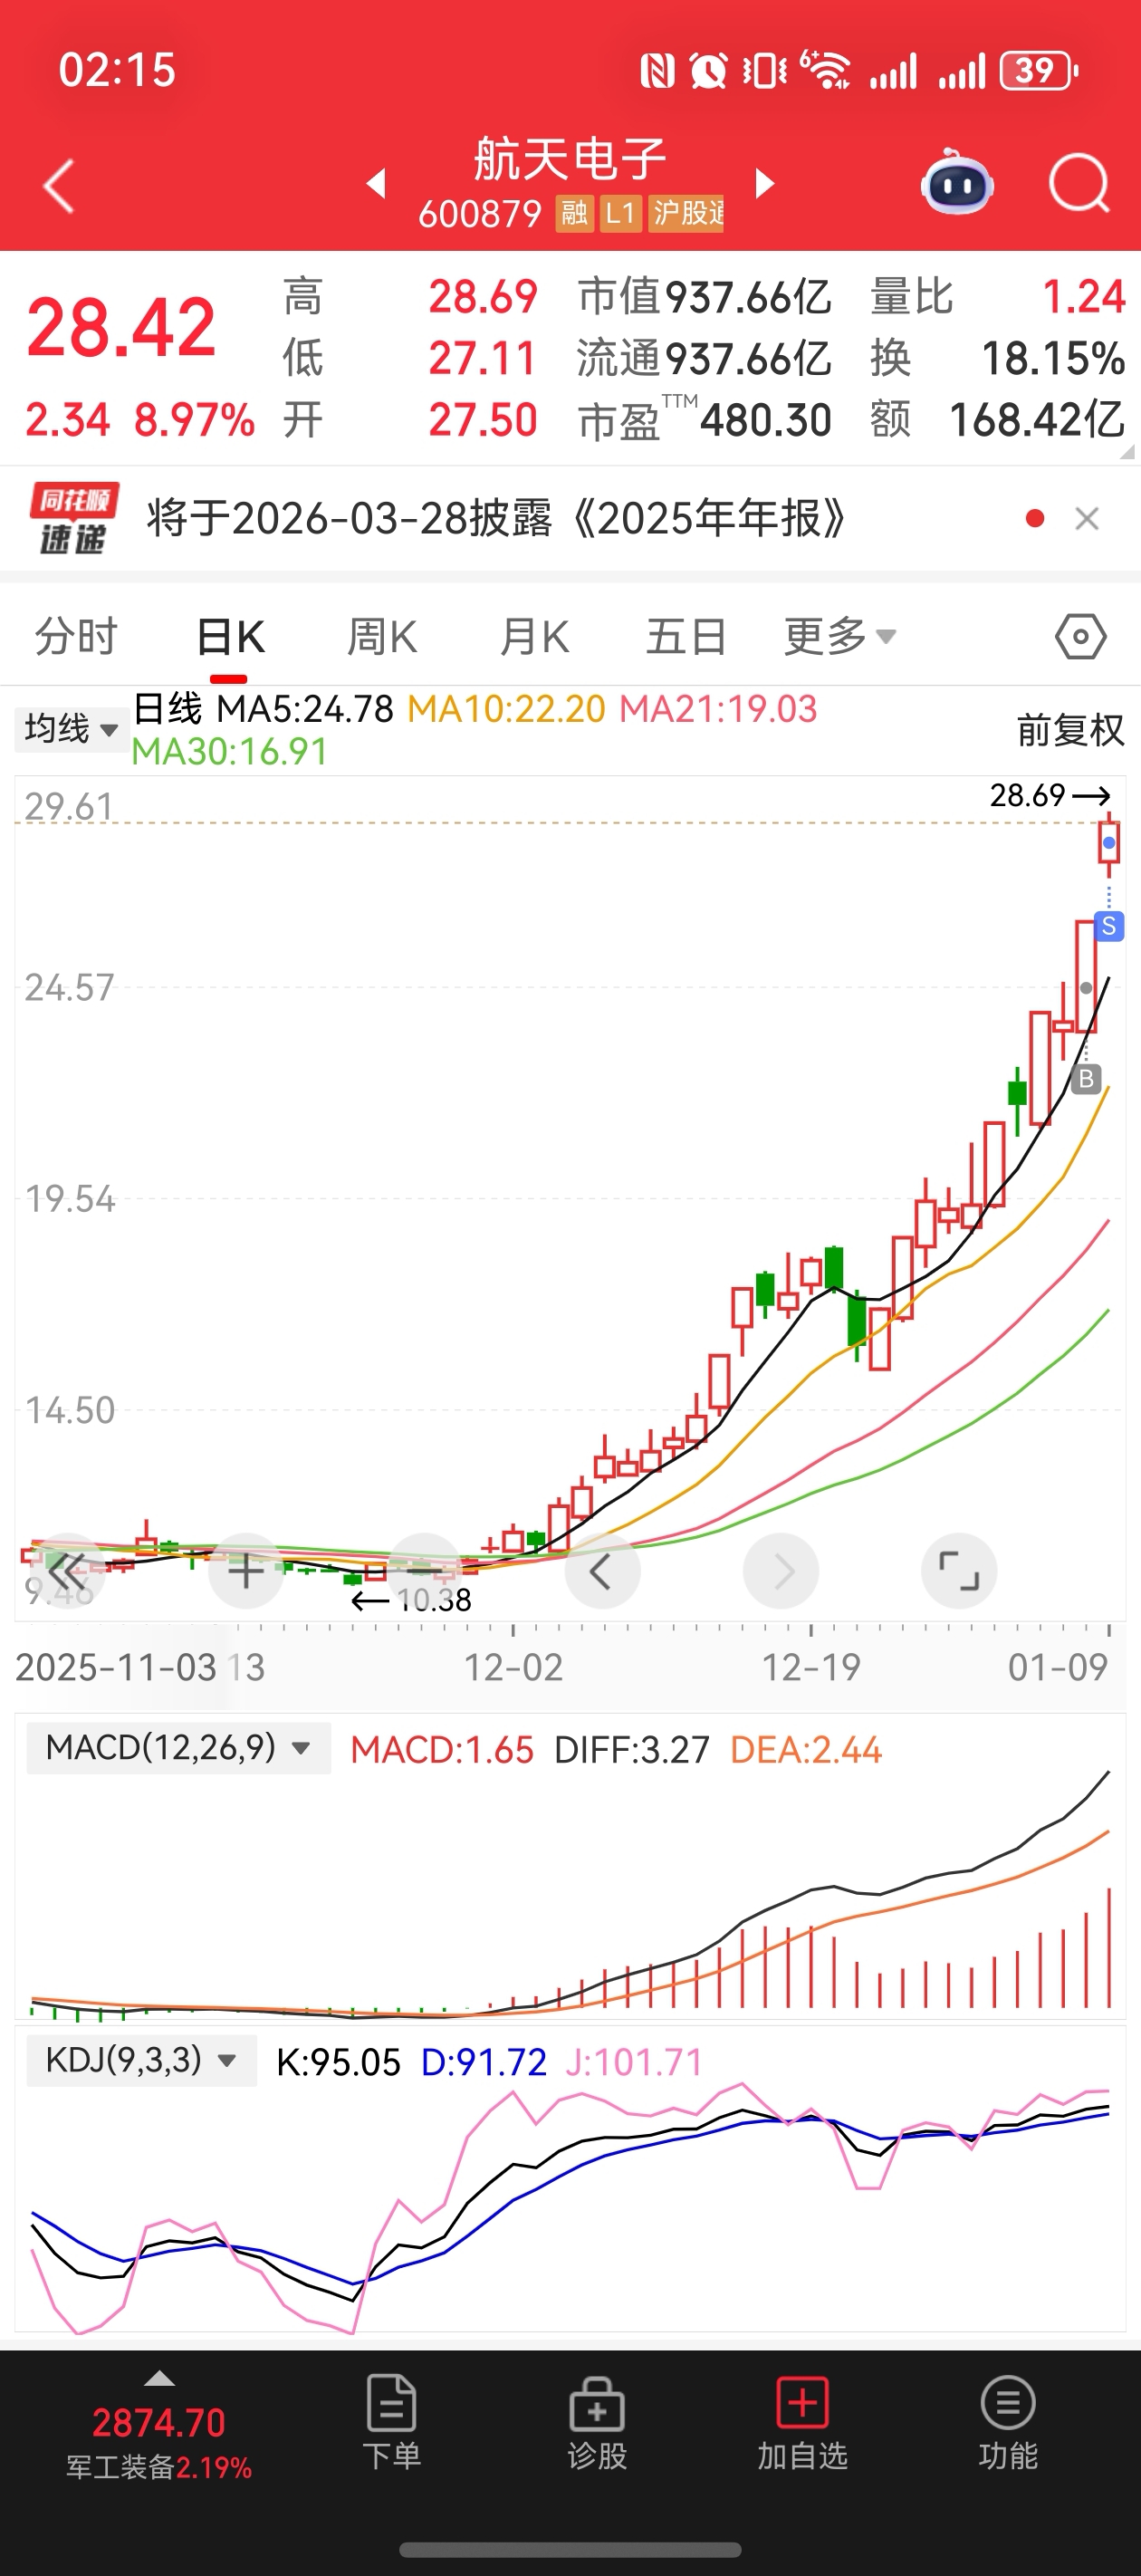Open 更多 more periods dropdown
1141x2576 pixels.
[x=840, y=637]
